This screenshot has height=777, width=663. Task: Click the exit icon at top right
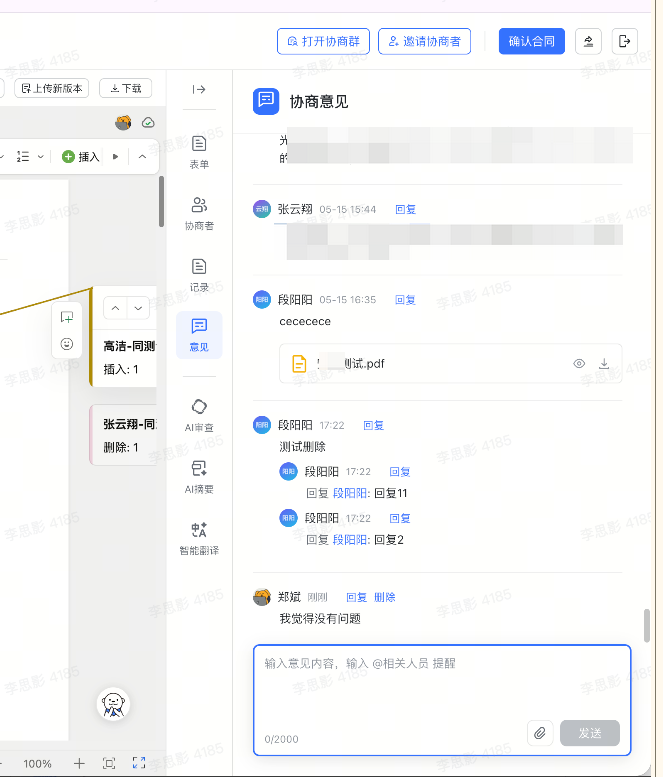(624, 41)
